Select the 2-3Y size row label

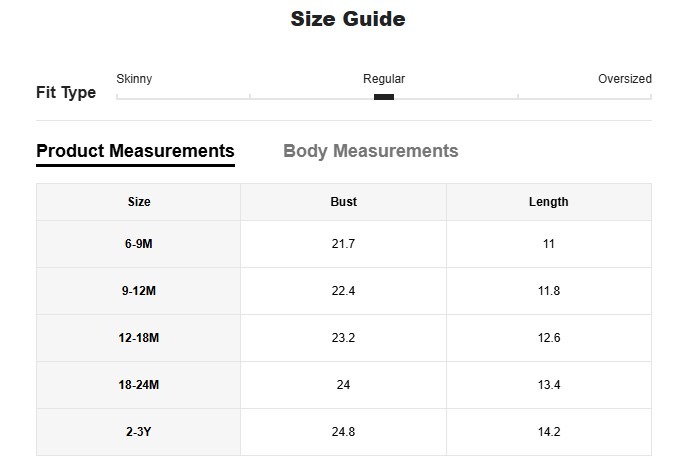click(x=139, y=432)
